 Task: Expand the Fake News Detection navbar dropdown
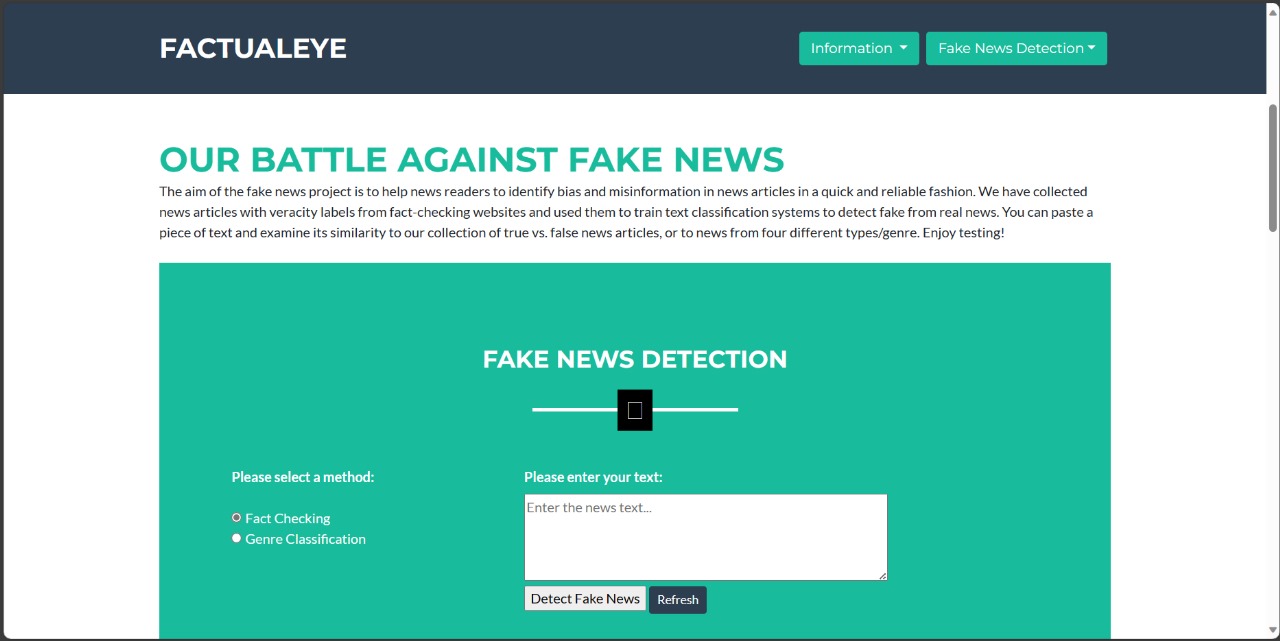[1015, 48]
